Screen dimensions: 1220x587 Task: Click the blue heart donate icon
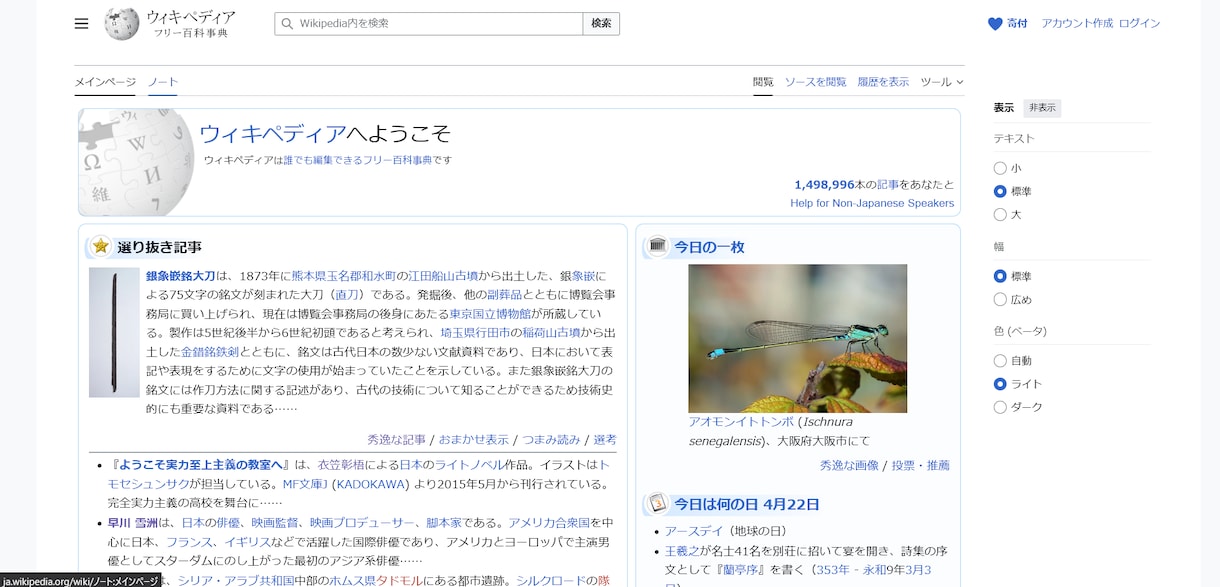tap(995, 24)
